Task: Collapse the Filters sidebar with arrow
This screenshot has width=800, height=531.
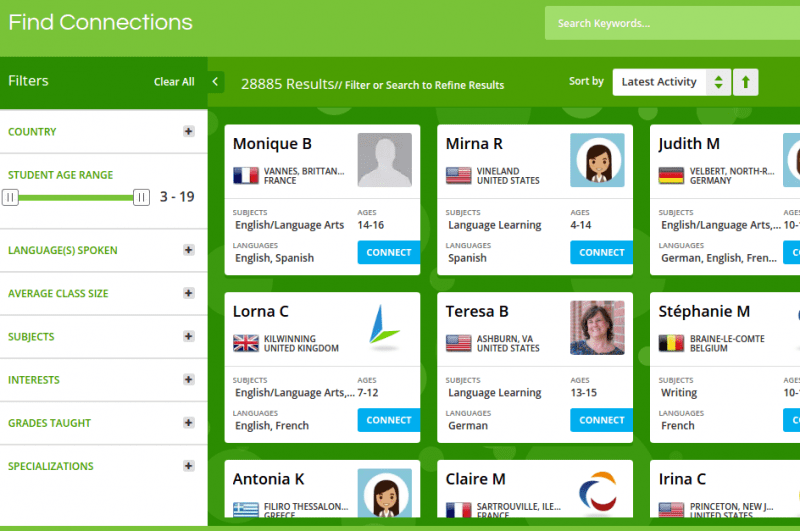Action: [x=216, y=82]
